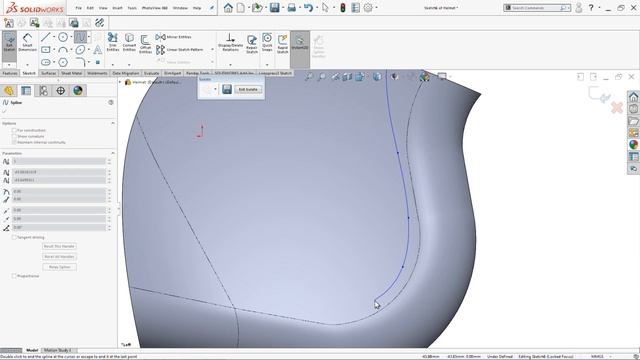Click Linear Sketch Pattern command
The width and height of the screenshot is (640, 360).
180,50
